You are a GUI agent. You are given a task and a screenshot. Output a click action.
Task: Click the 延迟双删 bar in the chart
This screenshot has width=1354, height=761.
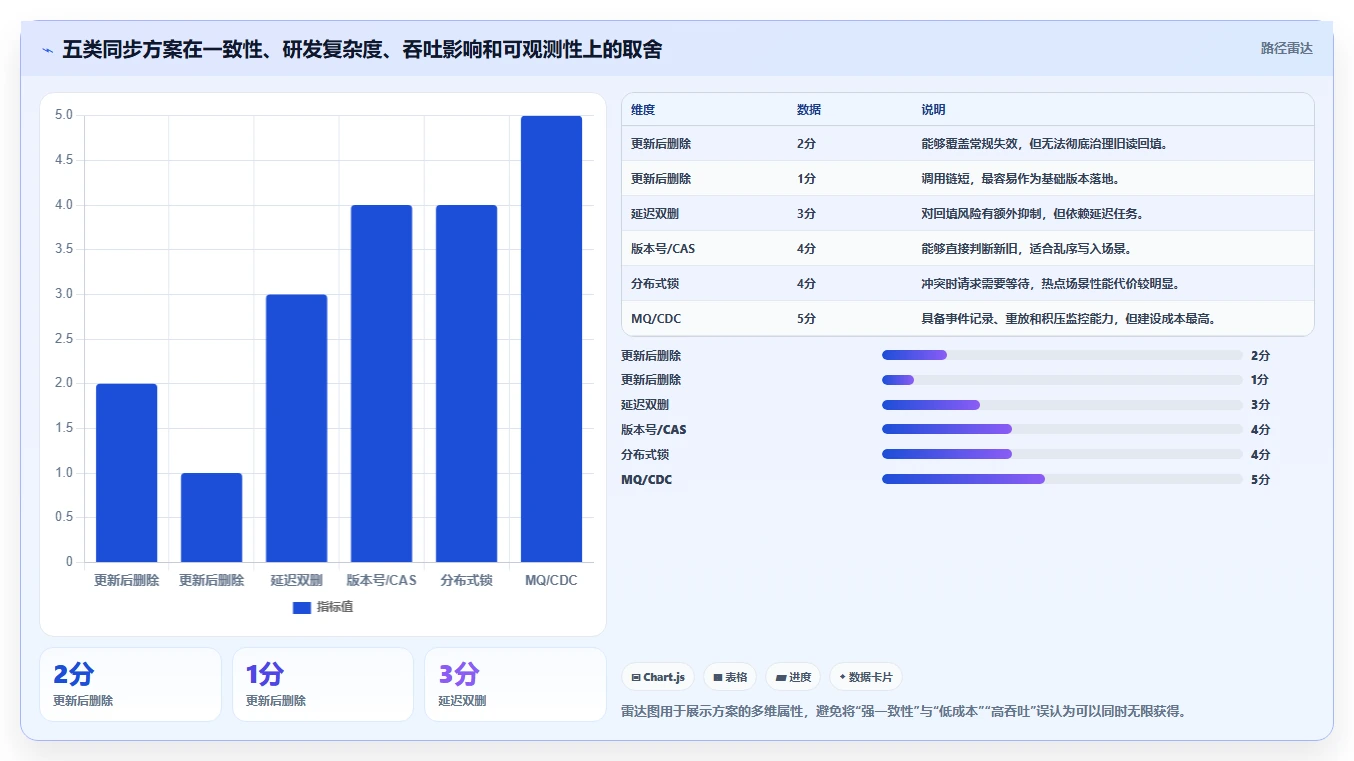[296, 428]
